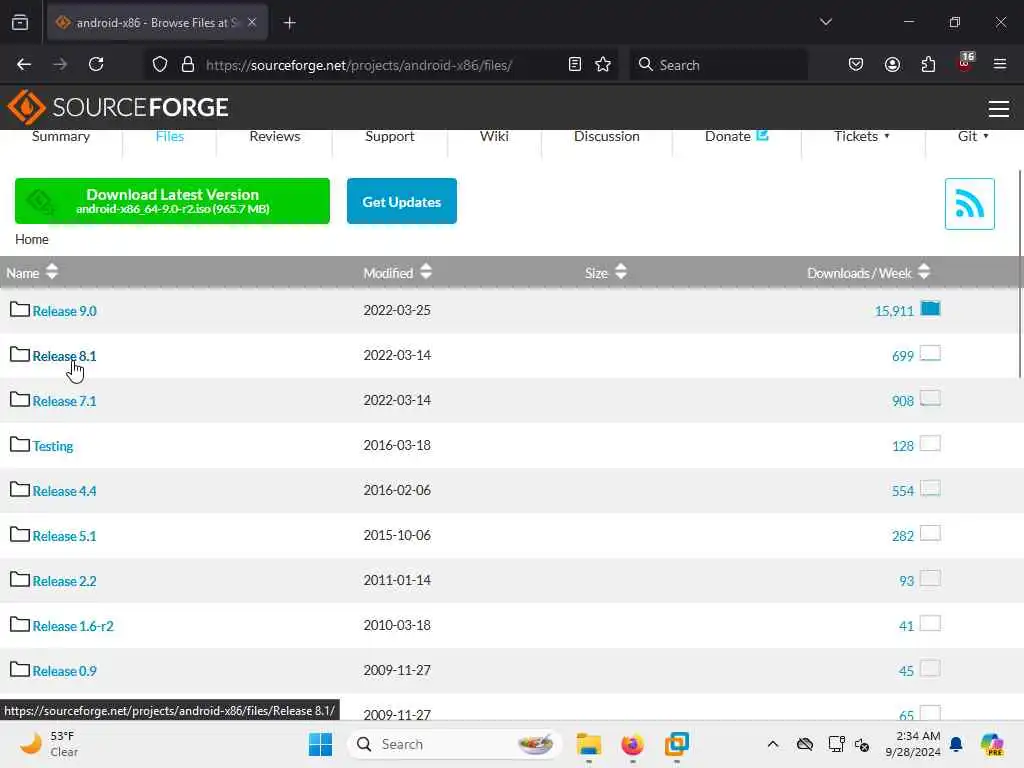Open the Release 7.1 folder link

click(65, 401)
